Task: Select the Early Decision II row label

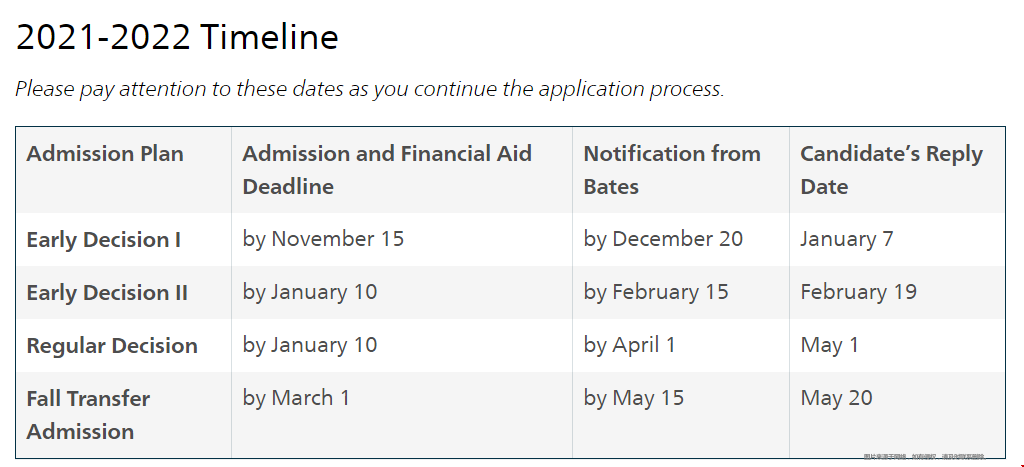Action: click(x=107, y=293)
